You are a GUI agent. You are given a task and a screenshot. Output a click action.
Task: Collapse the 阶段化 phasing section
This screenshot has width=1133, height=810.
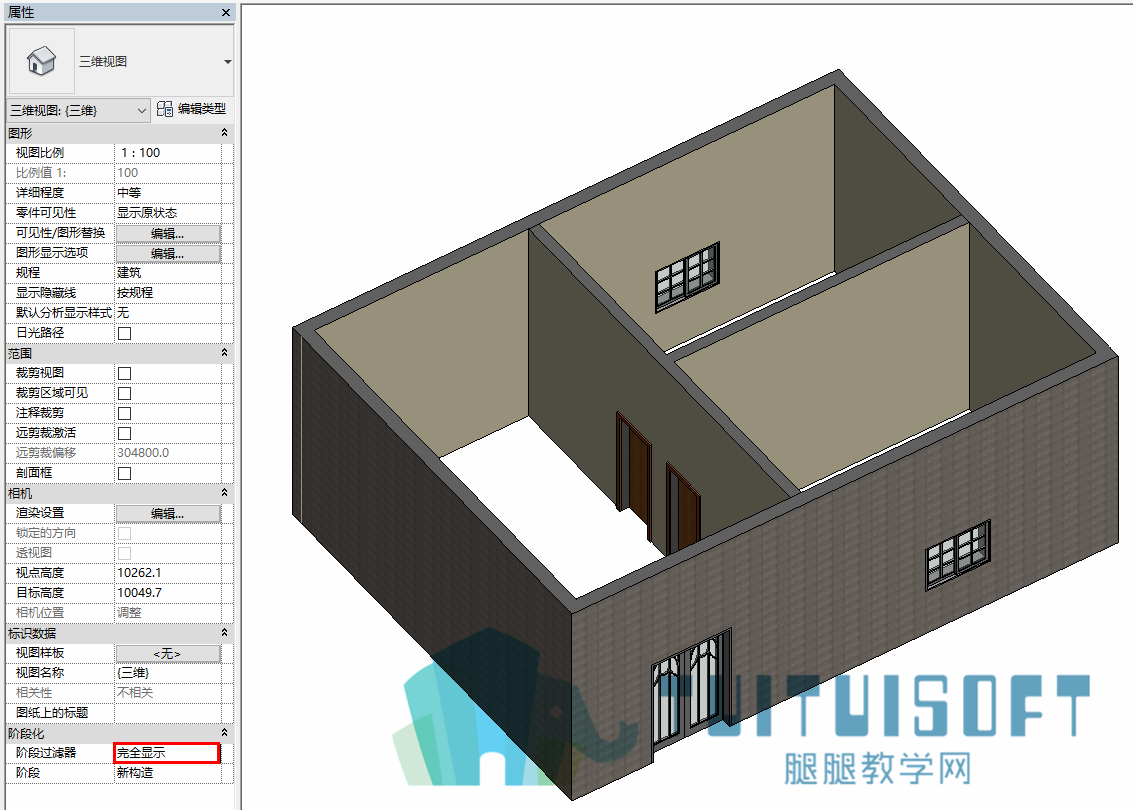[224, 733]
